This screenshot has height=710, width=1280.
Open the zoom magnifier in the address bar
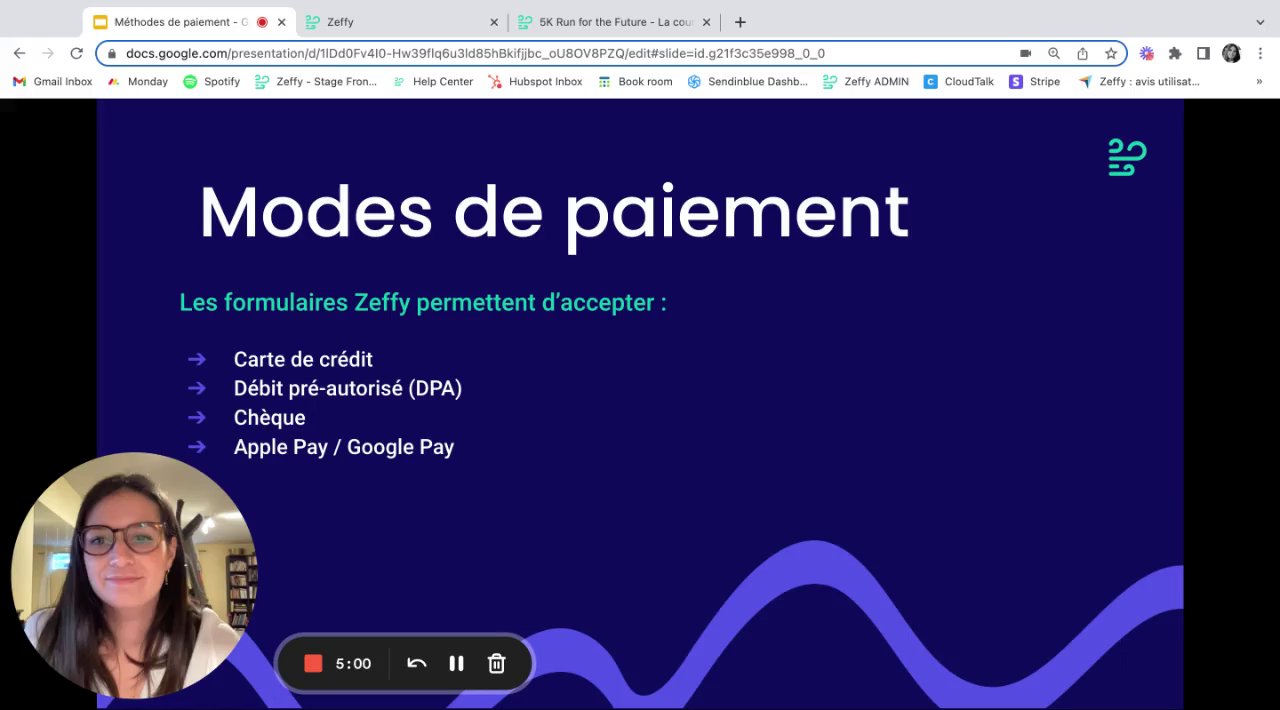(x=1054, y=53)
